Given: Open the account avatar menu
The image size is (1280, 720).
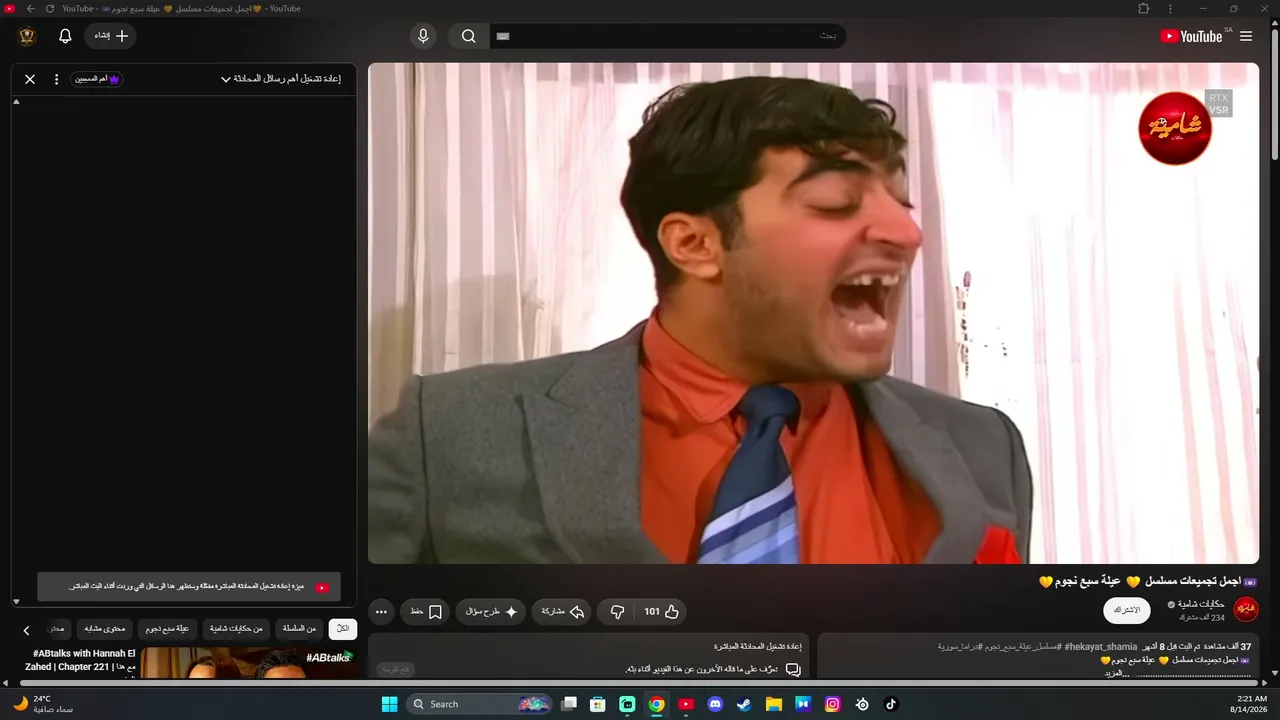Looking at the screenshot, I should tap(27, 36).
